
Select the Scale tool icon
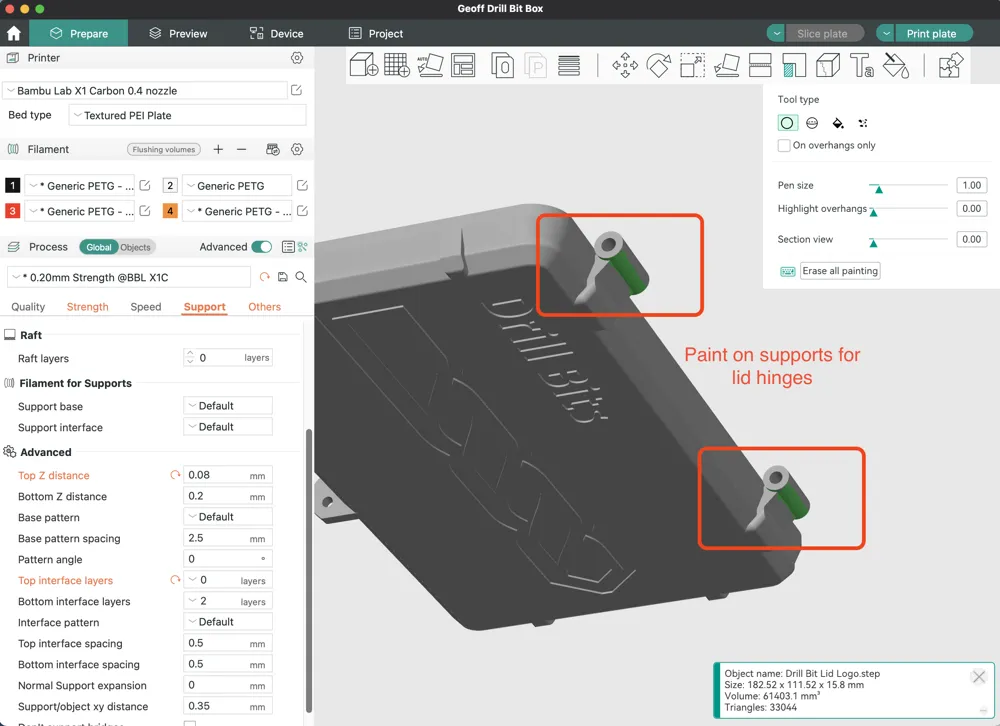click(x=693, y=65)
